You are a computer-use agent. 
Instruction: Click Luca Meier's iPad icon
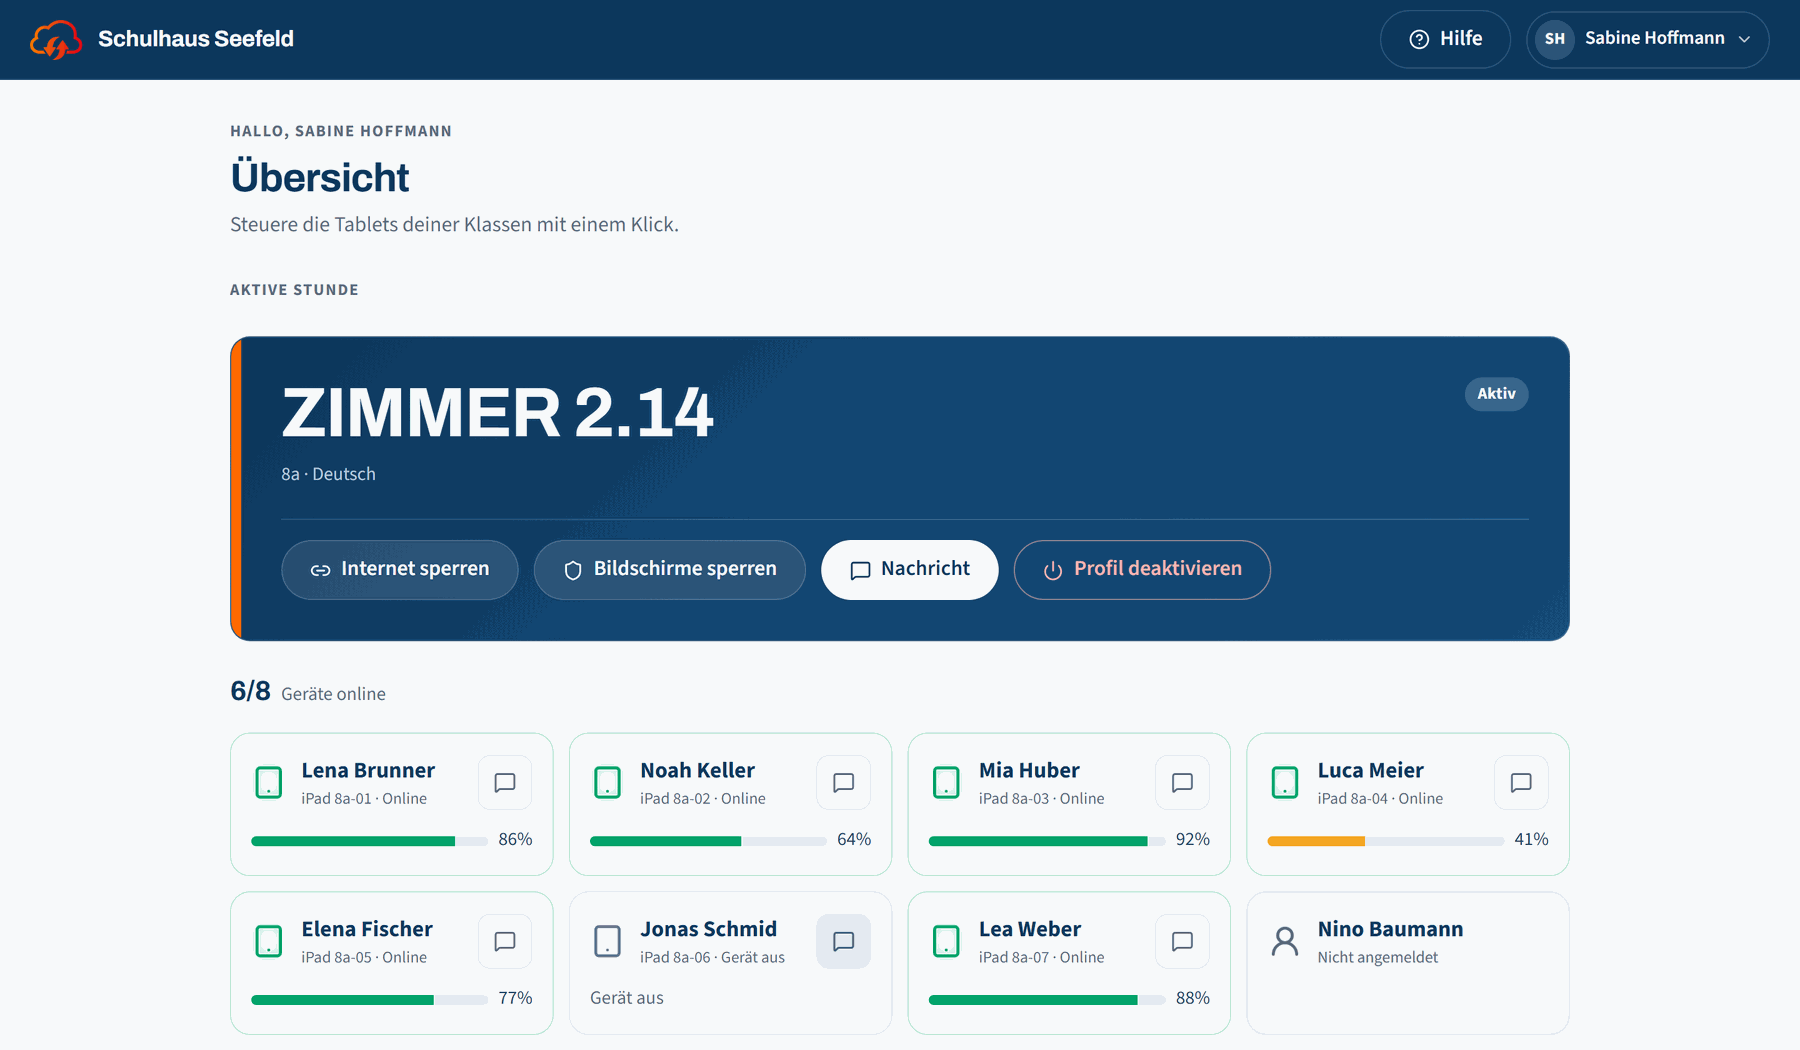click(x=1285, y=783)
